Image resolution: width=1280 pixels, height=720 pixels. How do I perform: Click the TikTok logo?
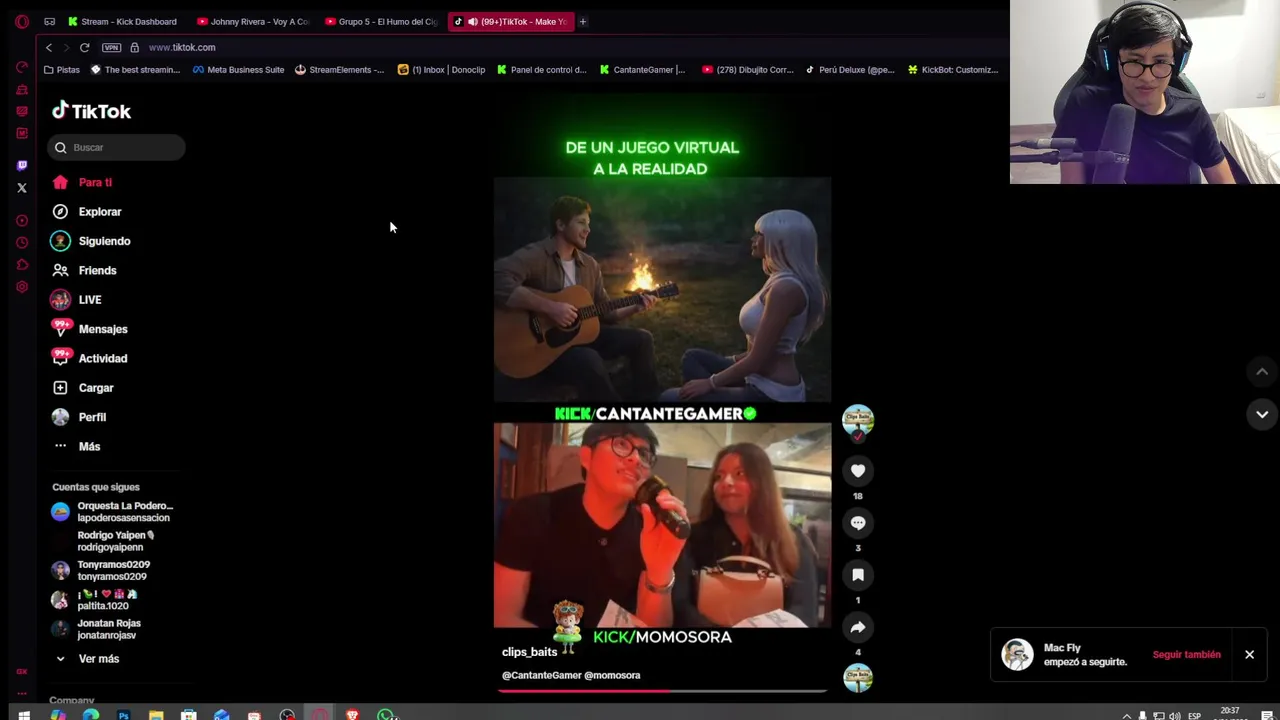pyautogui.click(x=92, y=111)
